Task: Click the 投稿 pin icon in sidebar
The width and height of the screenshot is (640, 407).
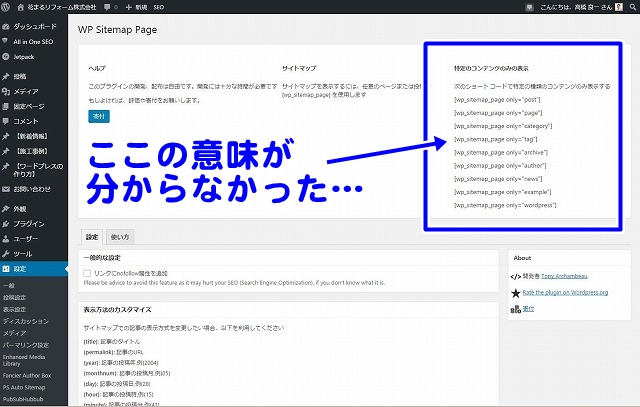Action: coord(7,76)
